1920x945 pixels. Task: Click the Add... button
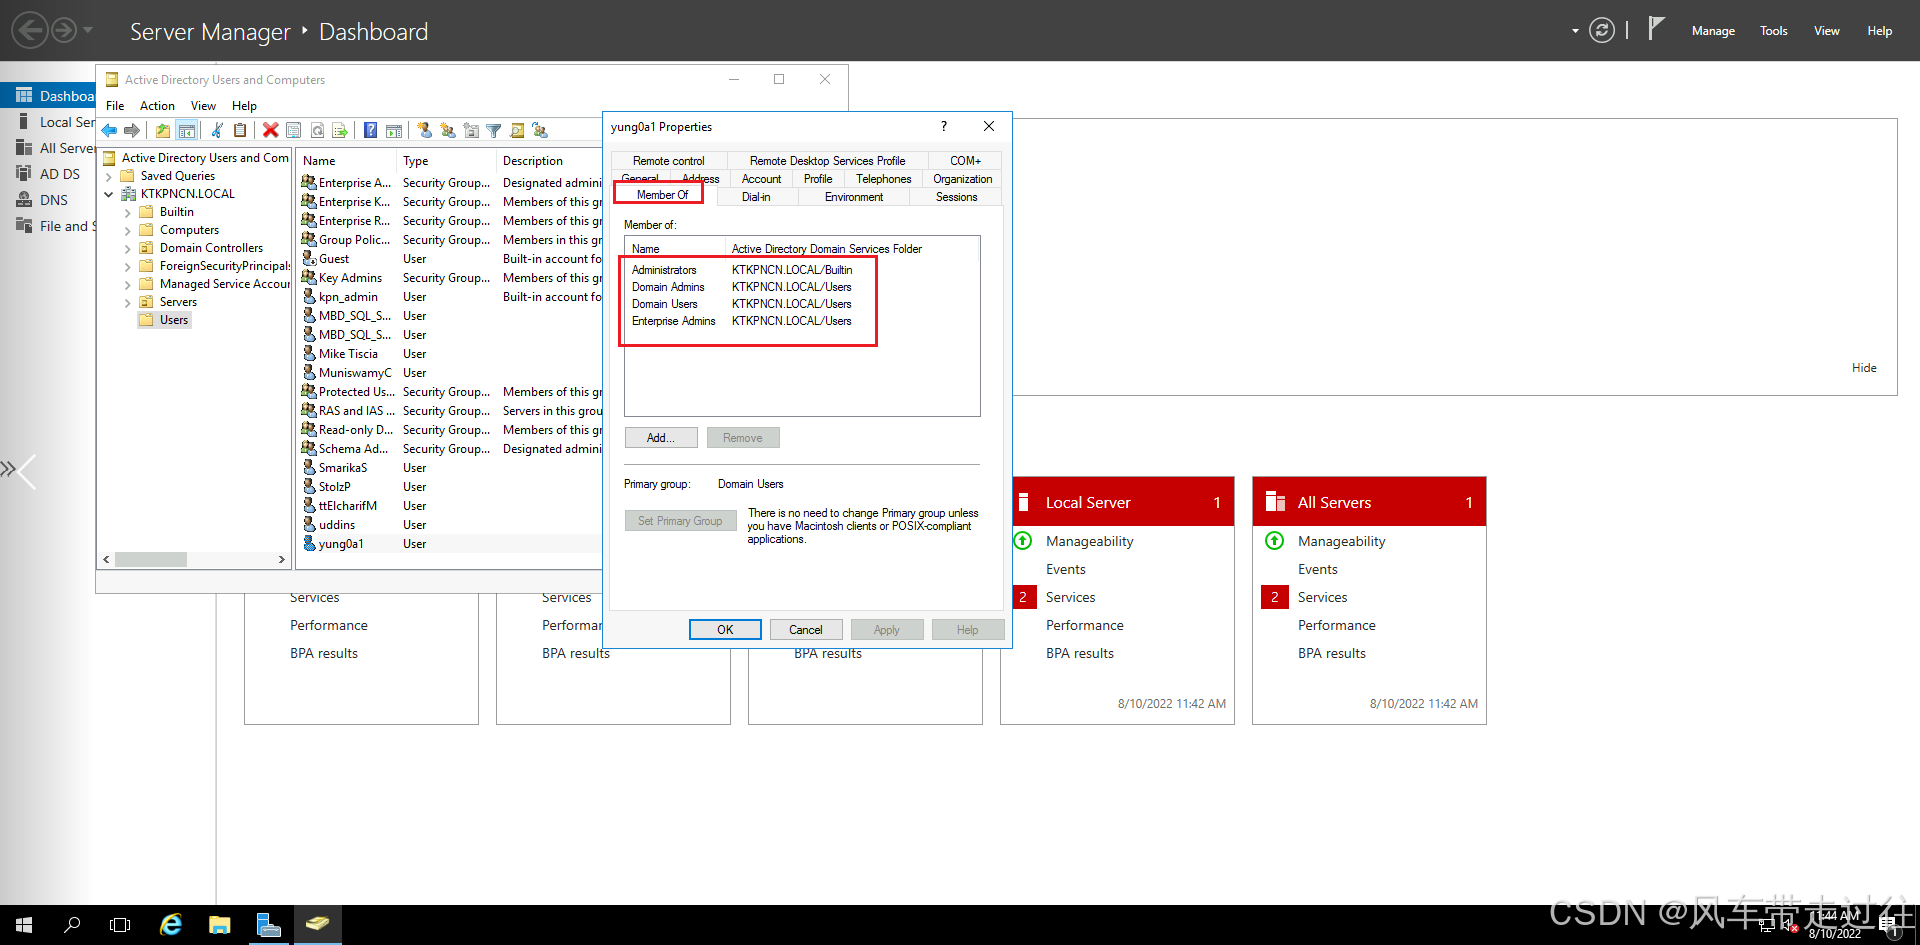(x=660, y=438)
